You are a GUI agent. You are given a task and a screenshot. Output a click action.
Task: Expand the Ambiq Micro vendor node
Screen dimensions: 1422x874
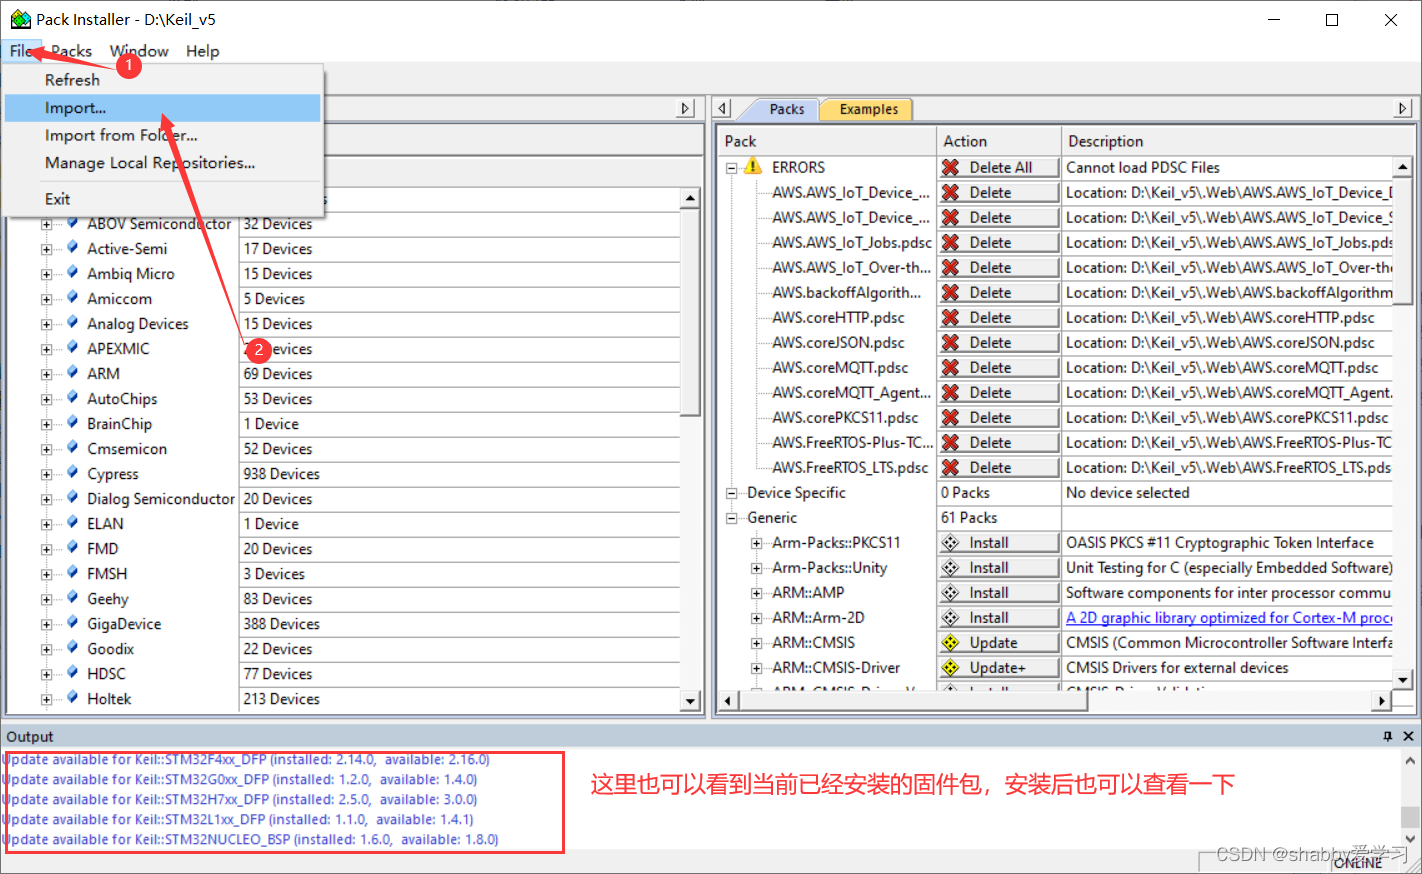point(46,274)
